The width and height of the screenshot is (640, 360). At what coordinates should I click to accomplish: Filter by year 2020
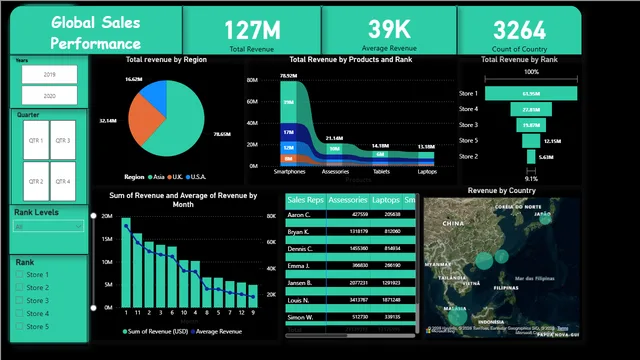49,96
